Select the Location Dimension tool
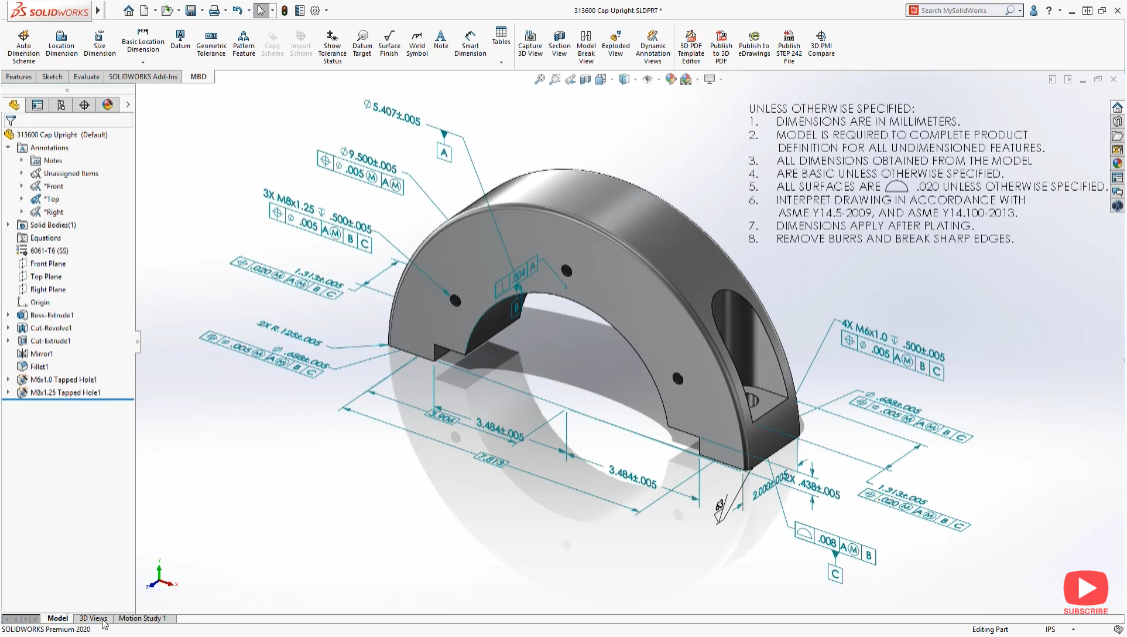Screen dimensions: 1127x637 (x=61, y=44)
